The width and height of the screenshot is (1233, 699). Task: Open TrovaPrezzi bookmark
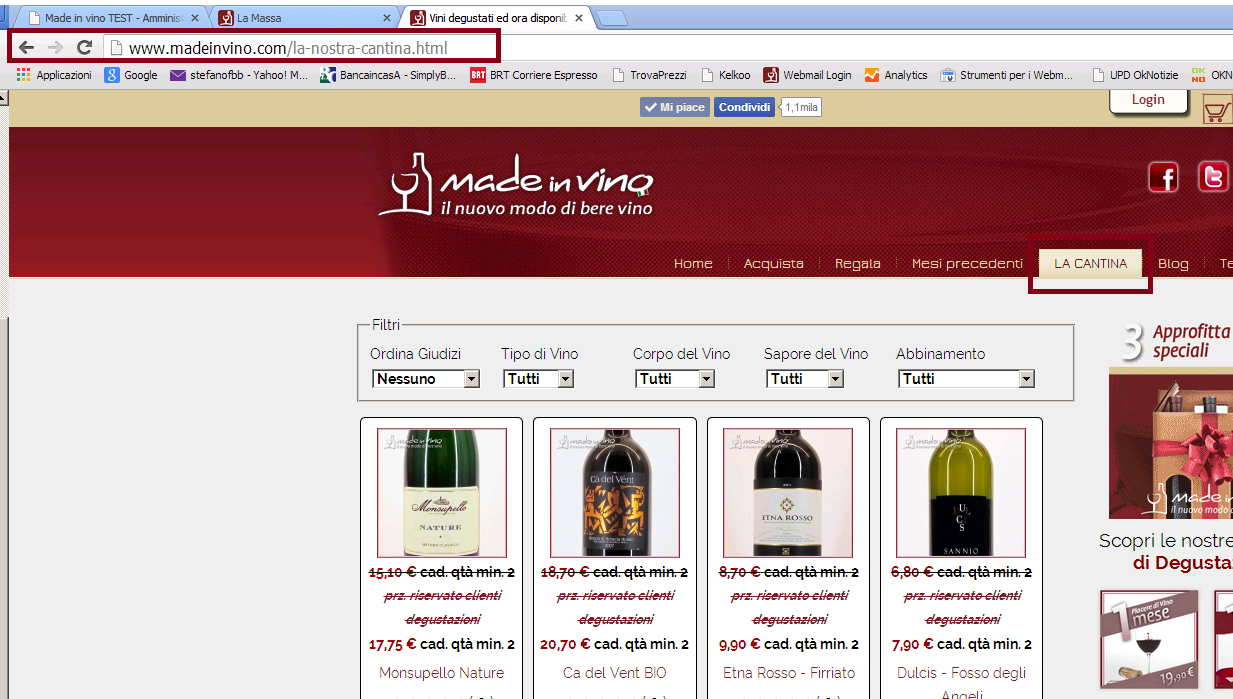pos(650,75)
